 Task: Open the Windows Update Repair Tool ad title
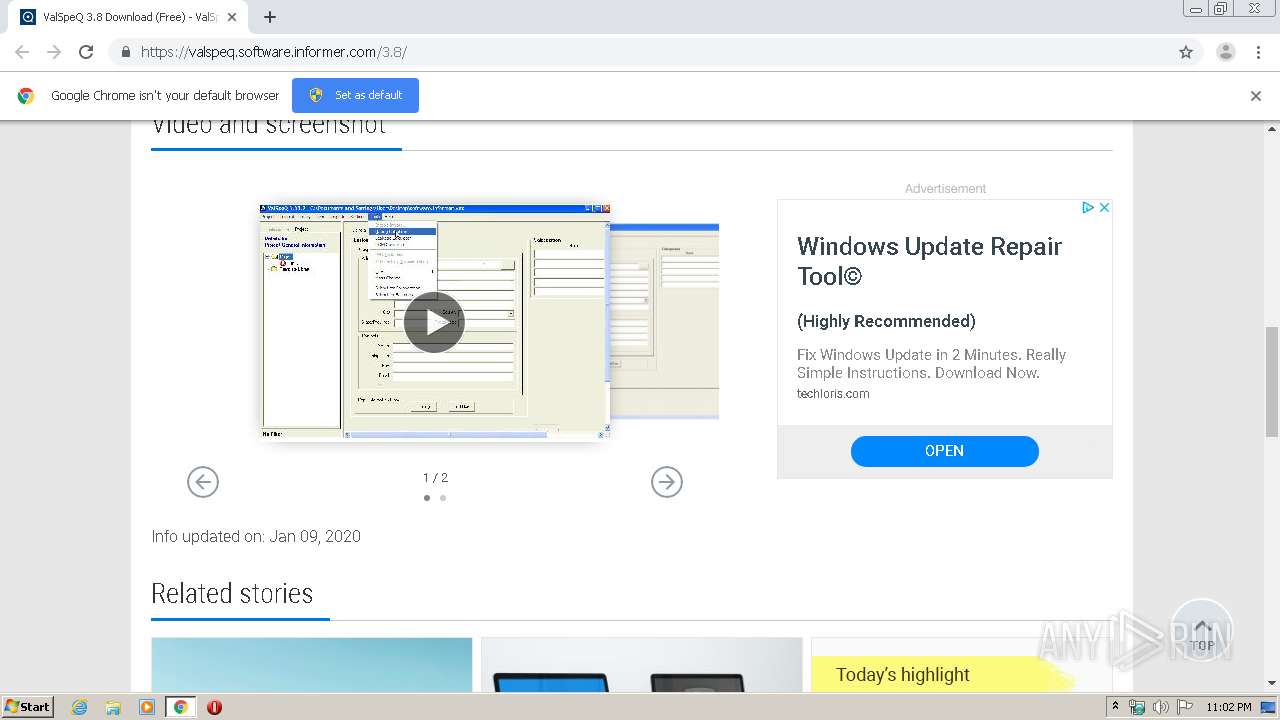coord(929,261)
